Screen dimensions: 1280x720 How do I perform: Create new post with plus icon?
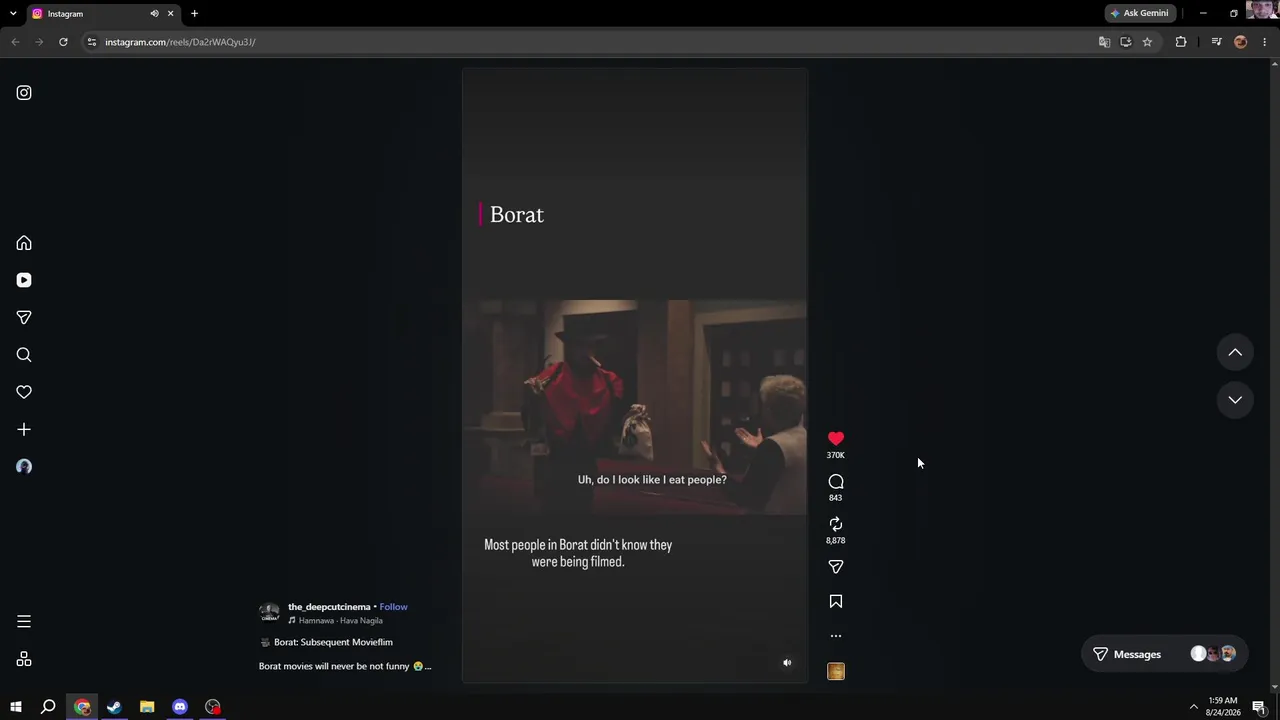pos(24,429)
